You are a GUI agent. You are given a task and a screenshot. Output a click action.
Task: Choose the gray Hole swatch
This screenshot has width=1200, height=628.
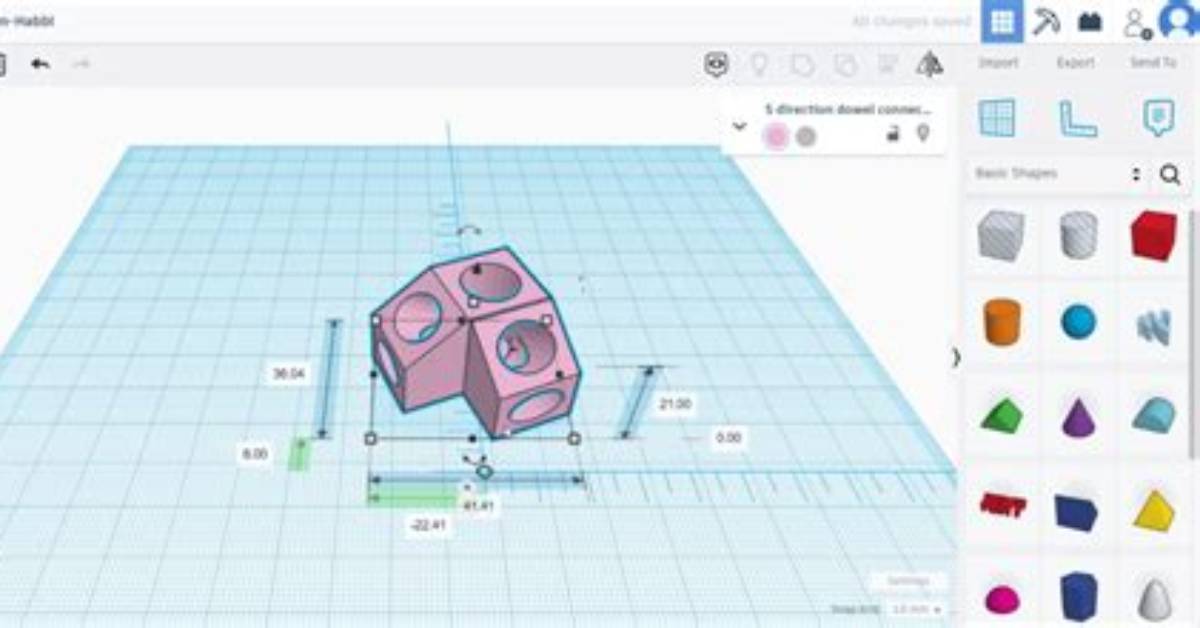[x=806, y=137]
